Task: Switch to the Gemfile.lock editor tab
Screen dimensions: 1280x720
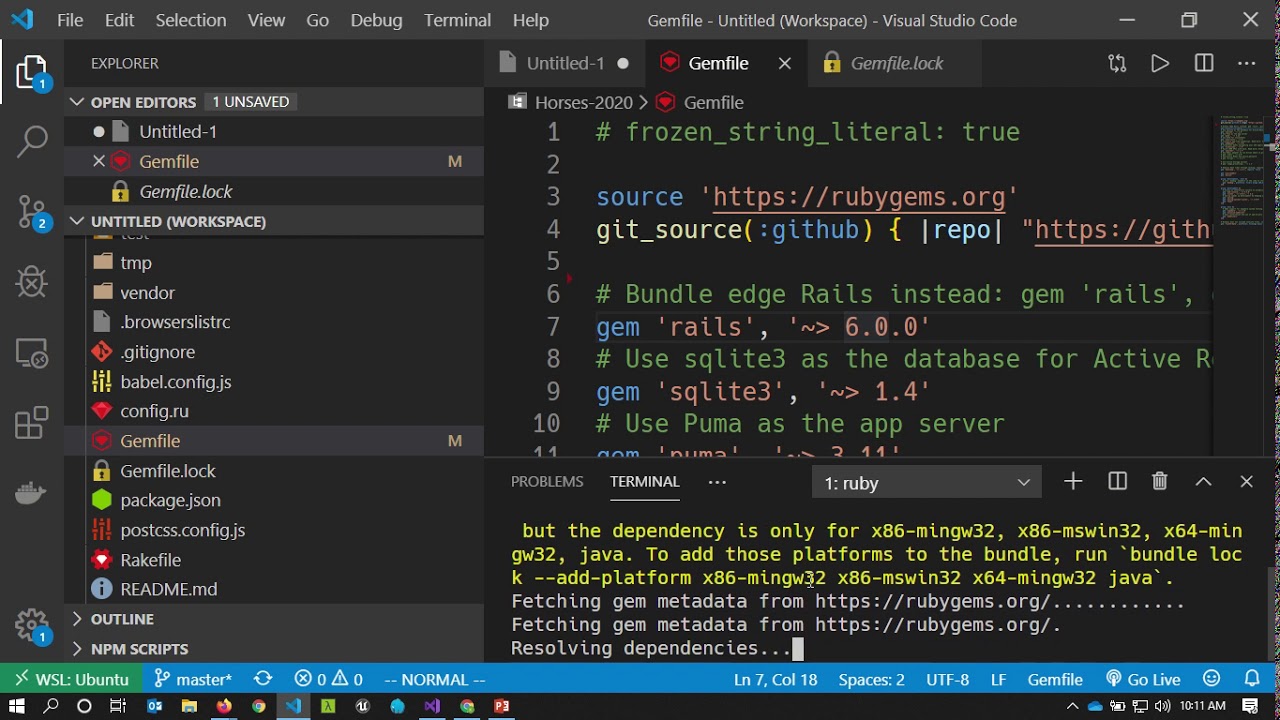Action: pos(897,63)
